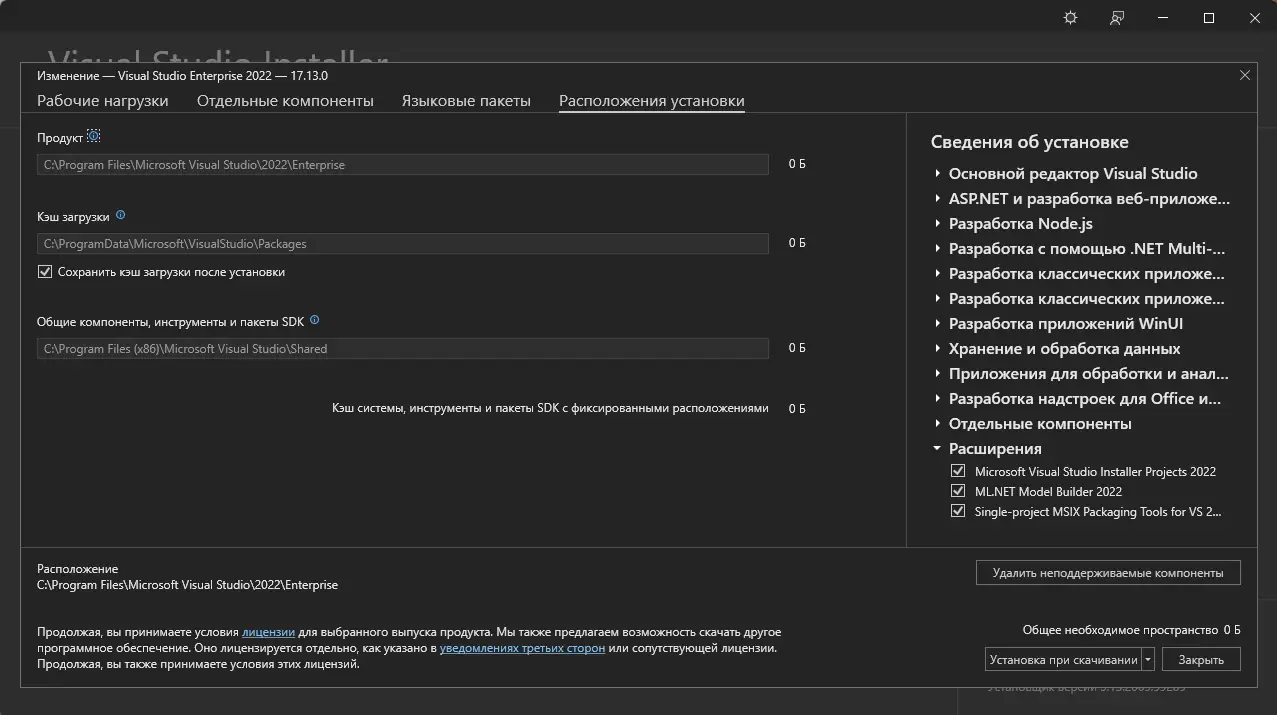The image size is (1277, 715).
Task: Click the info icon next to Продукт
Action: point(94,137)
